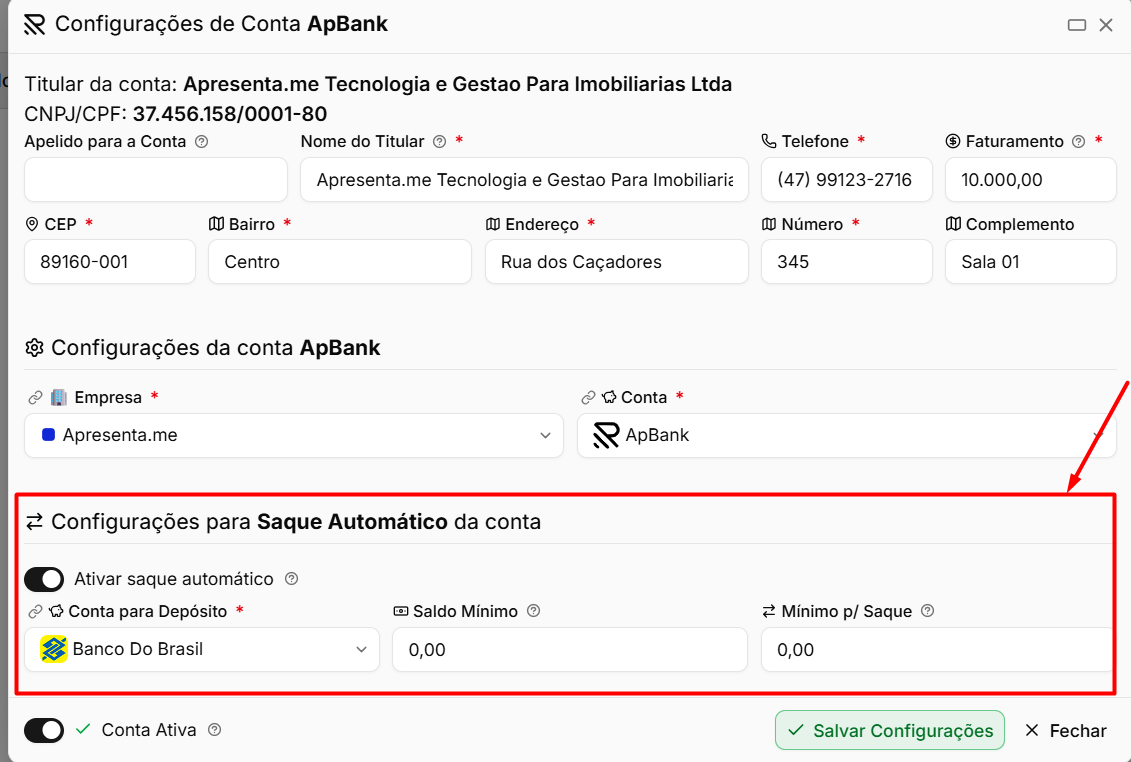Click the map icon next to Complemento
The height and width of the screenshot is (762, 1131).
click(x=954, y=224)
